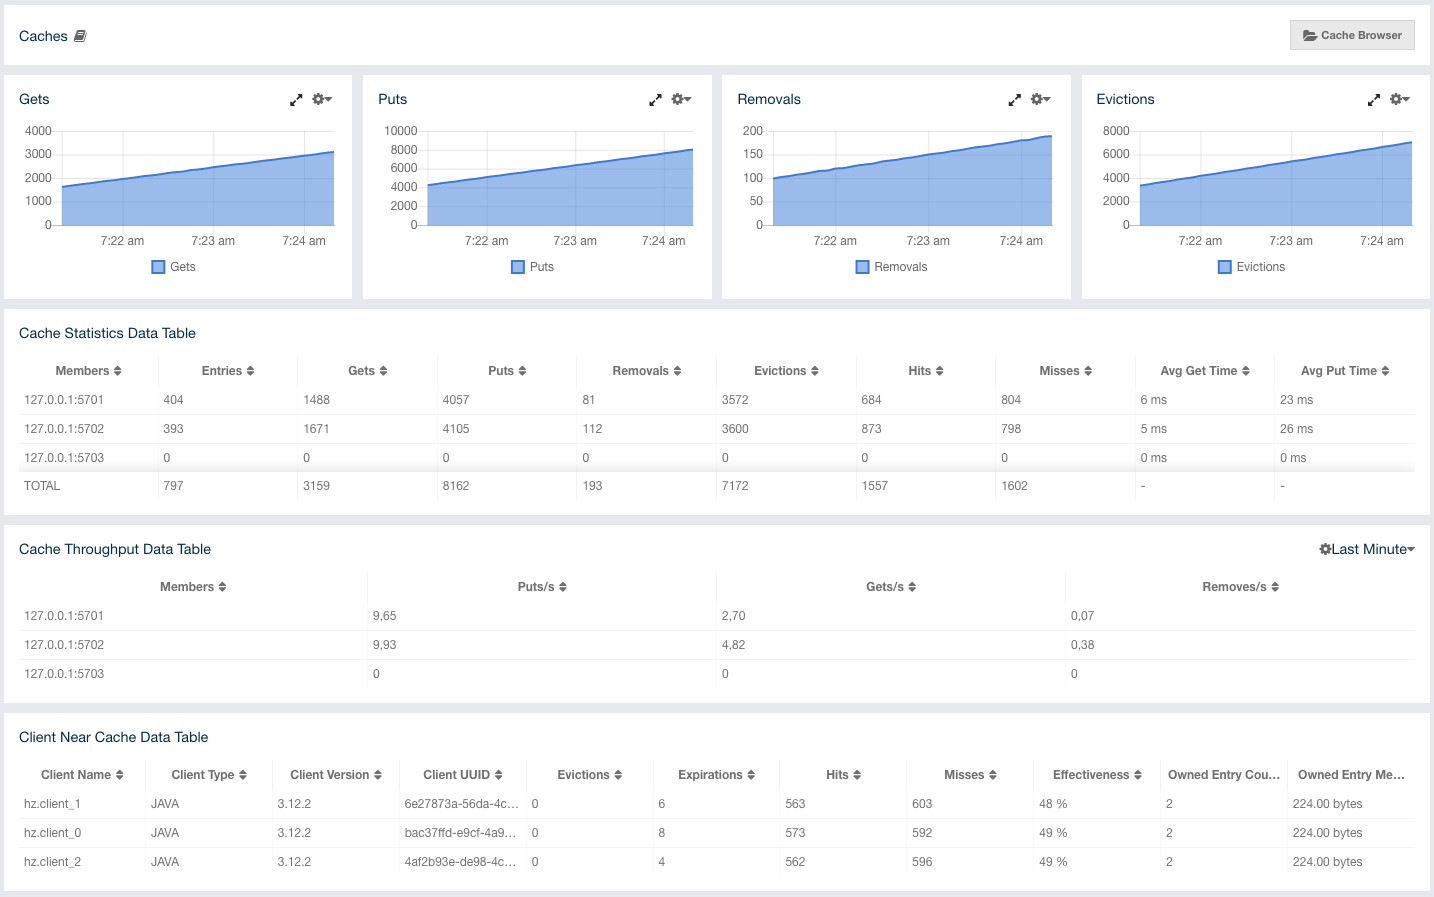Click total puts value 8162
The width and height of the screenshot is (1434, 897).
pos(456,486)
